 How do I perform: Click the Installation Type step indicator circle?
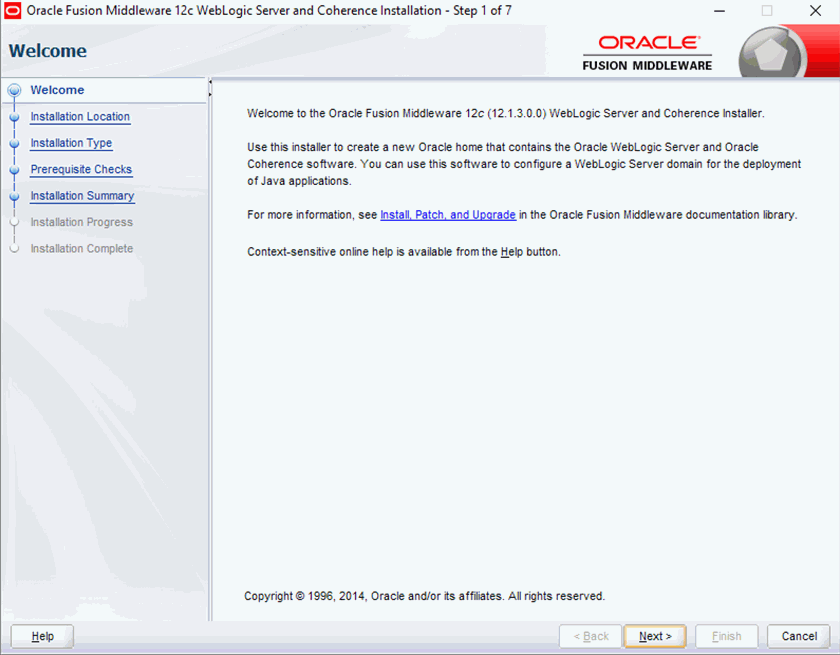pyautogui.click(x=14, y=143)
